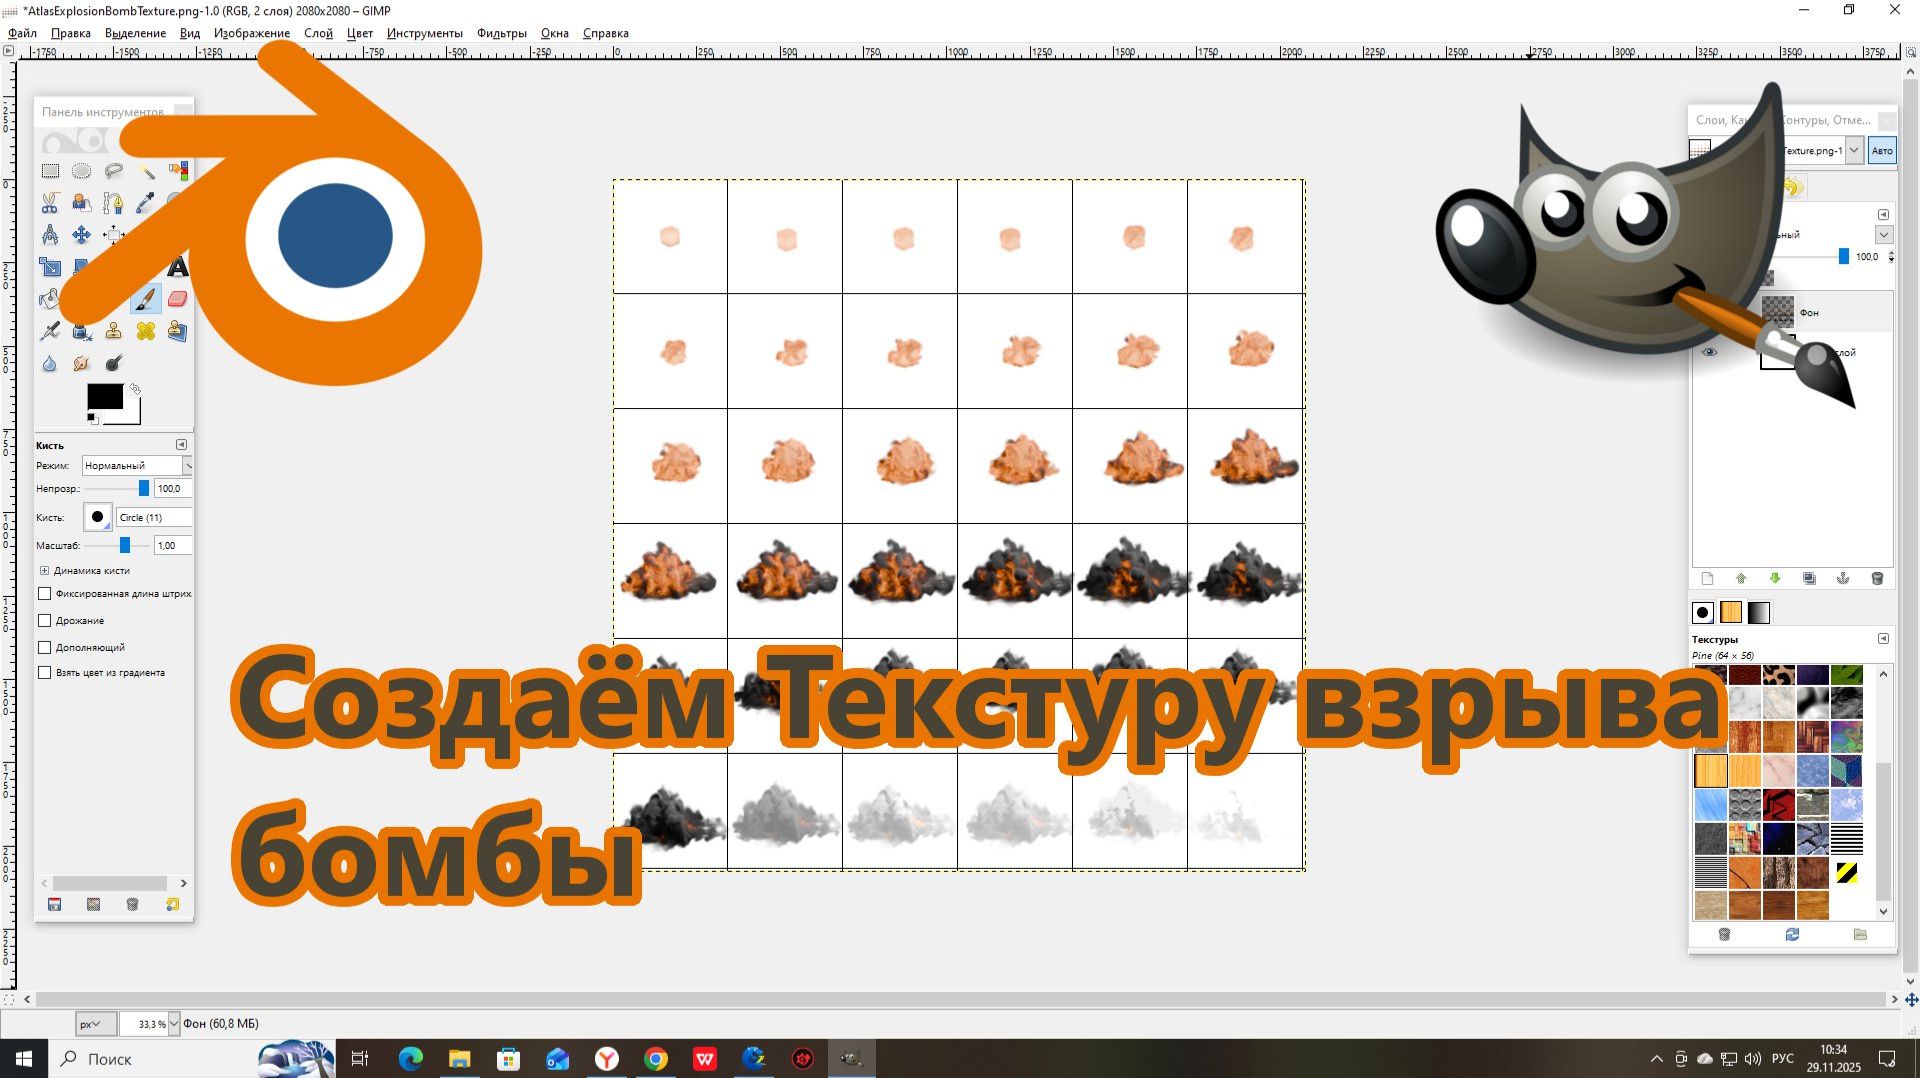1920x1078 pixels.
Task: Select the Paintbrush tool
Action: tap(146, 299)
